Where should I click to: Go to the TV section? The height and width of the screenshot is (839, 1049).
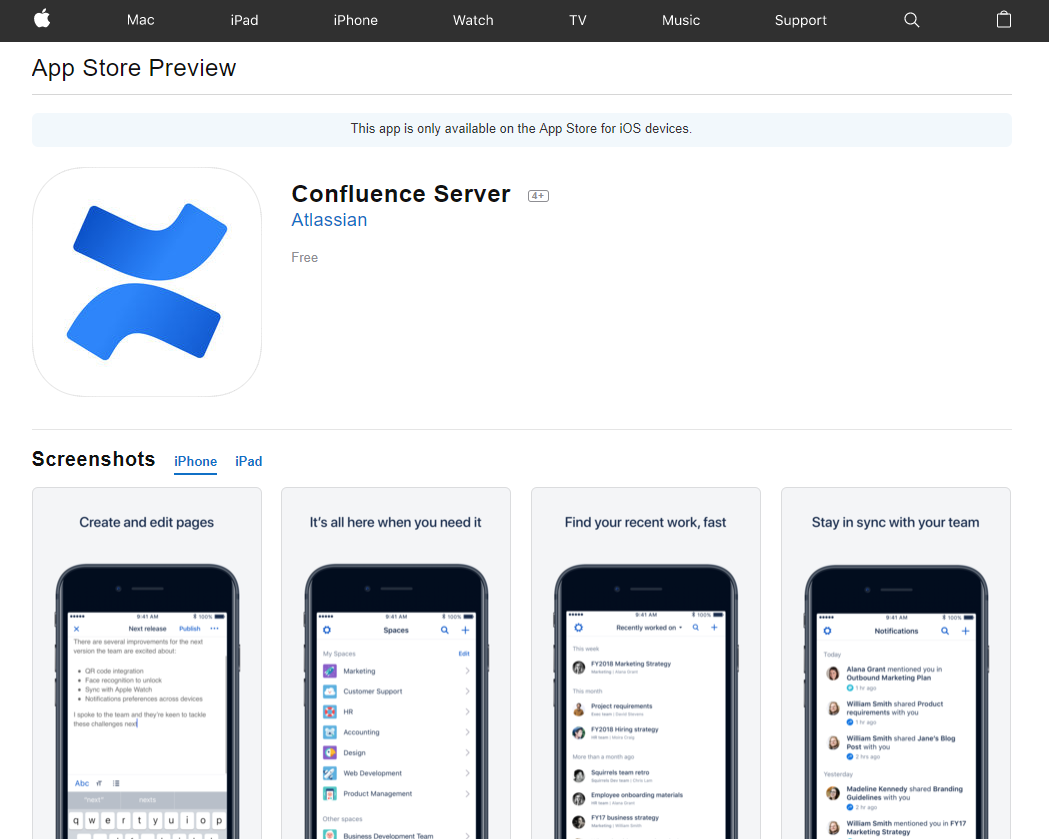tap(578, 20)
